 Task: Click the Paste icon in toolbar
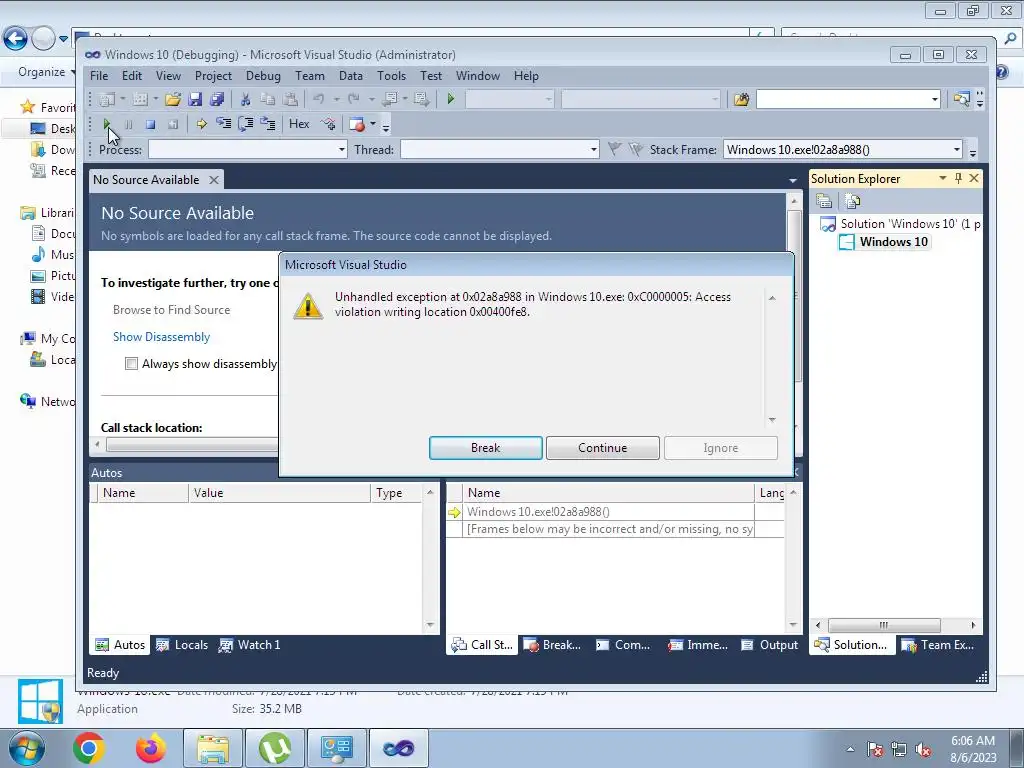291,99
